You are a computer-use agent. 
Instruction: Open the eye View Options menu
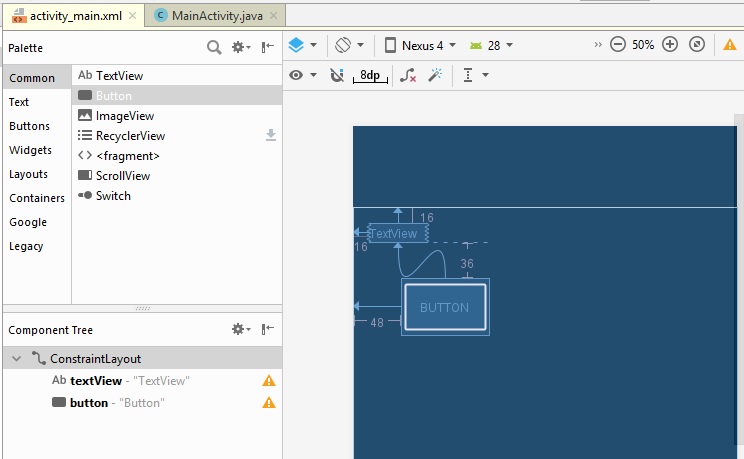point(302,75)
